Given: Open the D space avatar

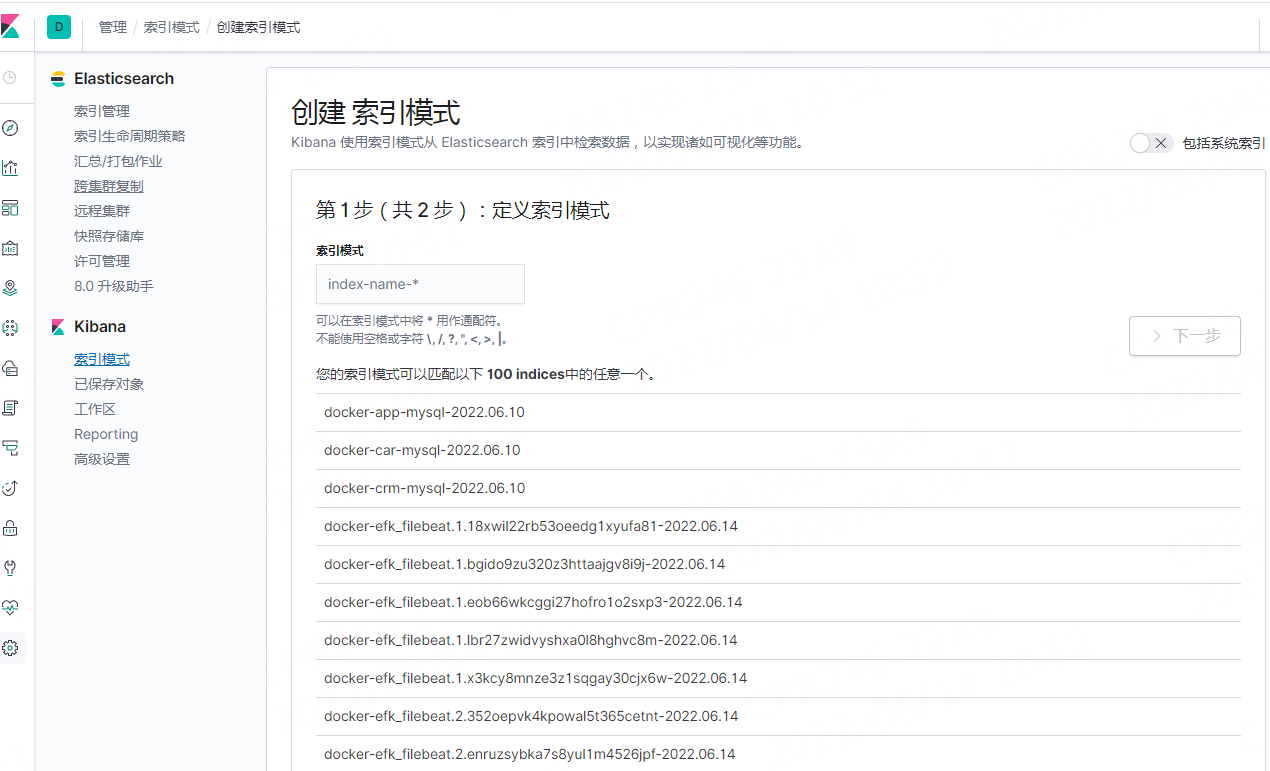Looking at the screenshot, I should tap(59, 27).
